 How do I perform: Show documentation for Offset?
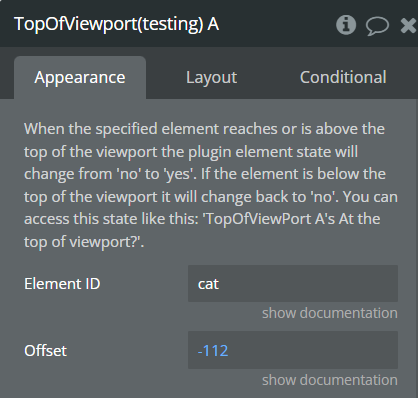click(330, 380)
